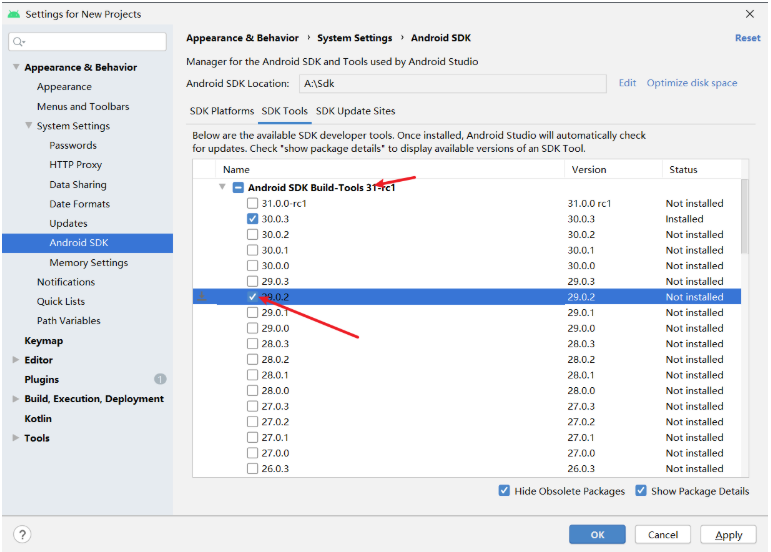Click Appearance & Behavior in the breadcrumb

(242, 38)
